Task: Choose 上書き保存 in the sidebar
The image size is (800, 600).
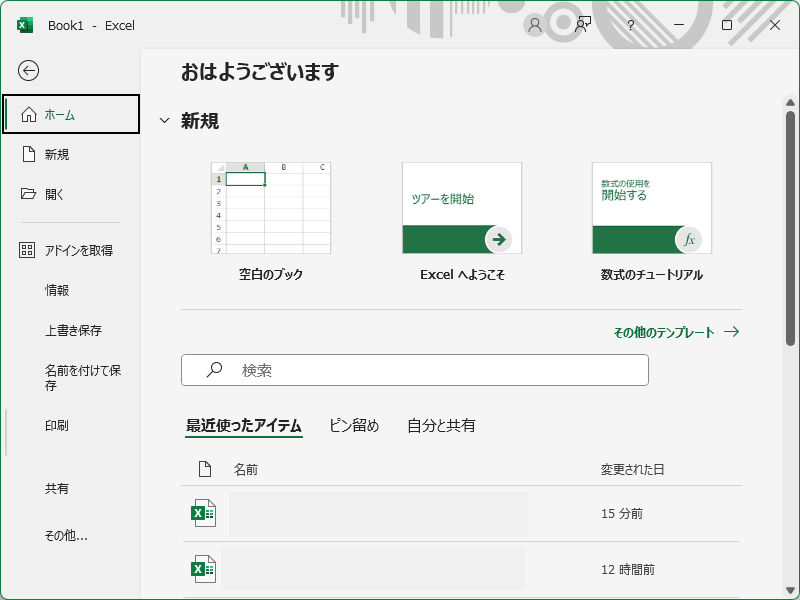Action: pyautogui.click(x=71, y=330)
